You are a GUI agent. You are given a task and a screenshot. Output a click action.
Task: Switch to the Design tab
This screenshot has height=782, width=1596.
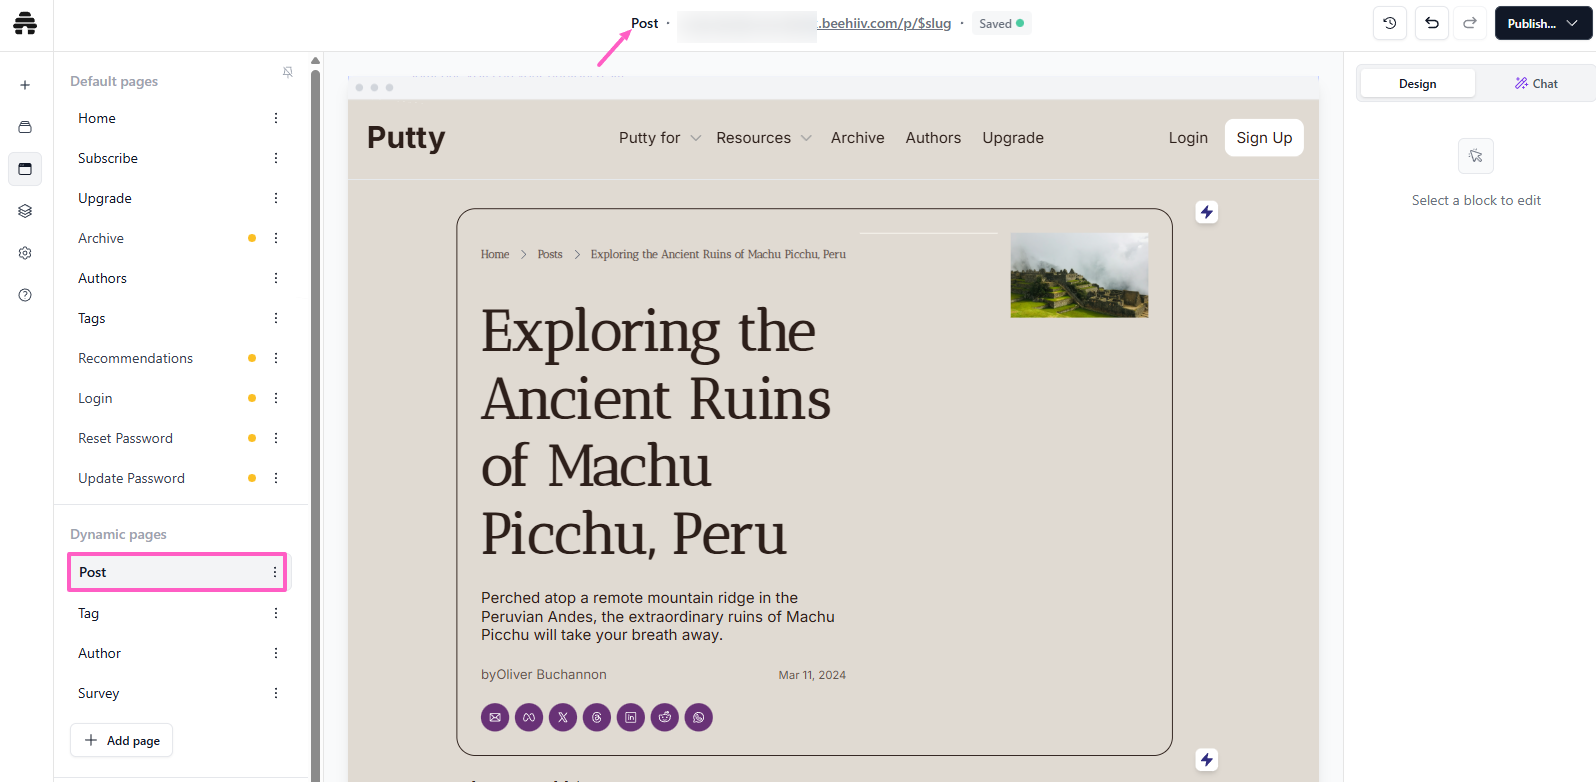point(1417,84)
